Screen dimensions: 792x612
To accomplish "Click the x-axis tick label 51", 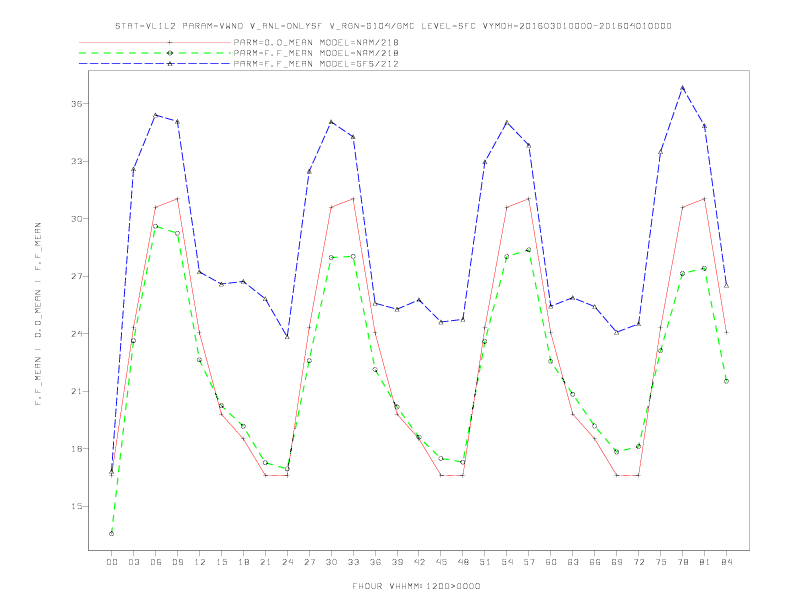I will click(485, 562).
